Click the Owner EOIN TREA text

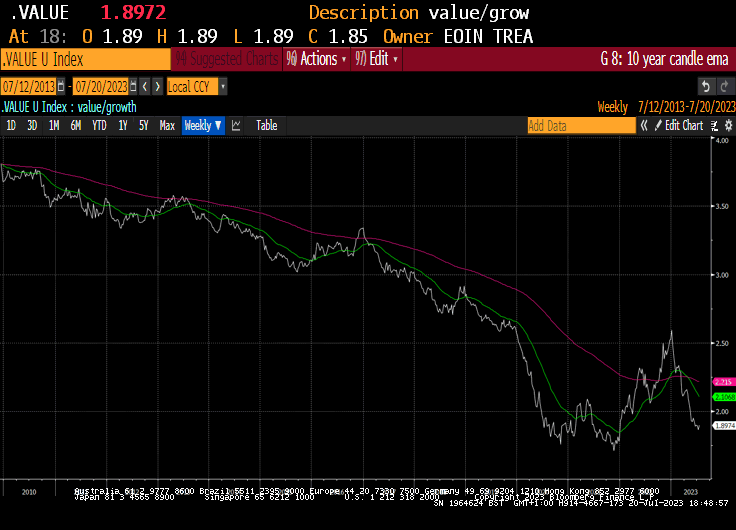(x=458, y=36)
